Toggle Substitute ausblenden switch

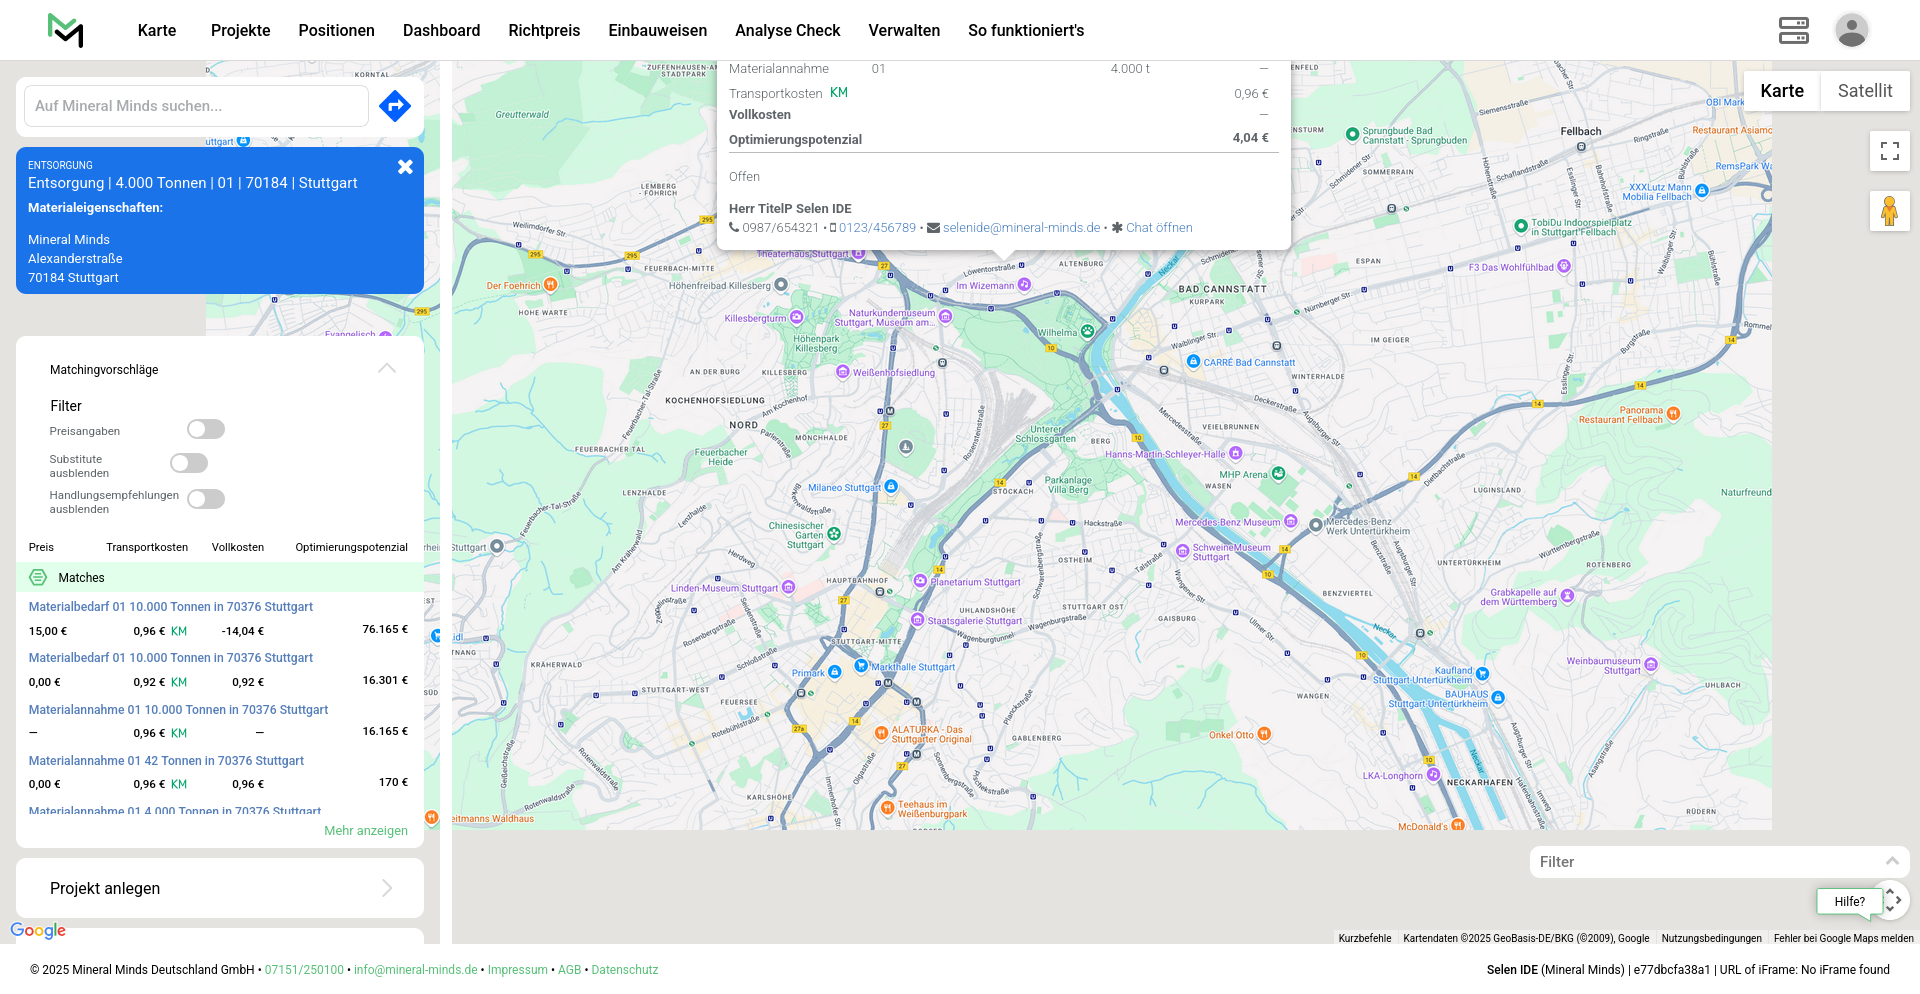(189, 463)
